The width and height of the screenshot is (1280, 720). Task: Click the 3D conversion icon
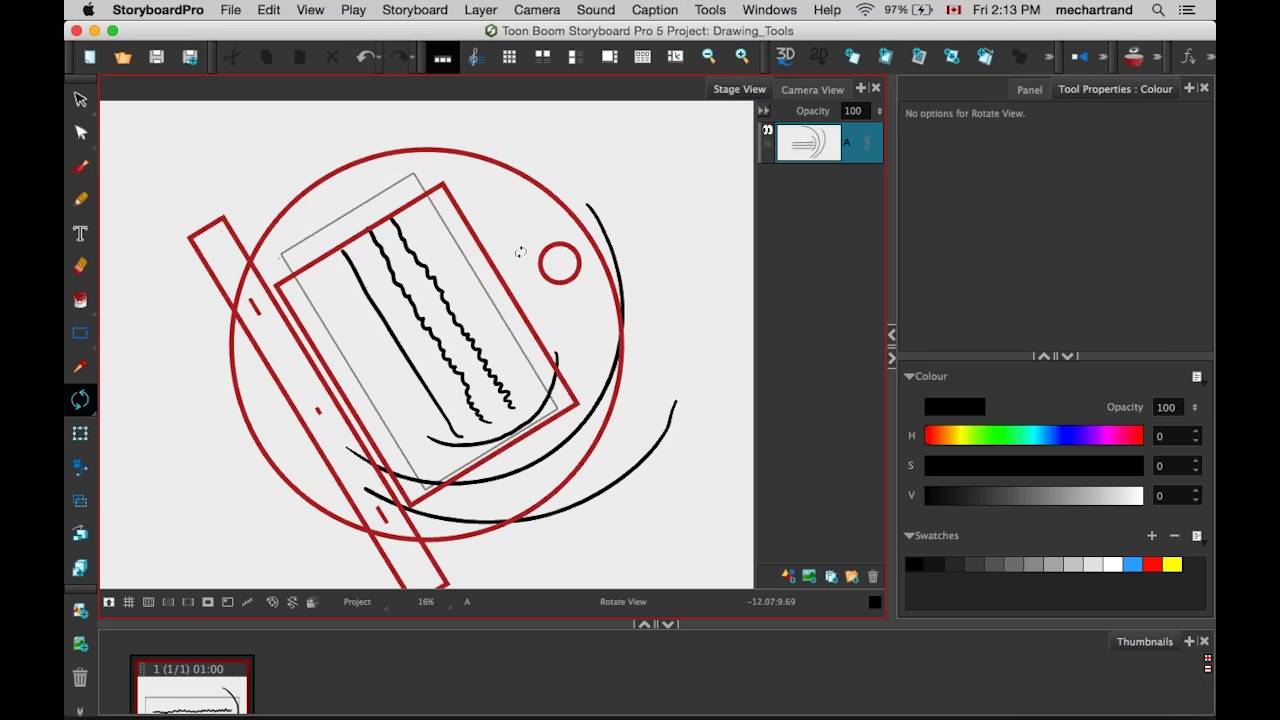click(x=786, y=57)
